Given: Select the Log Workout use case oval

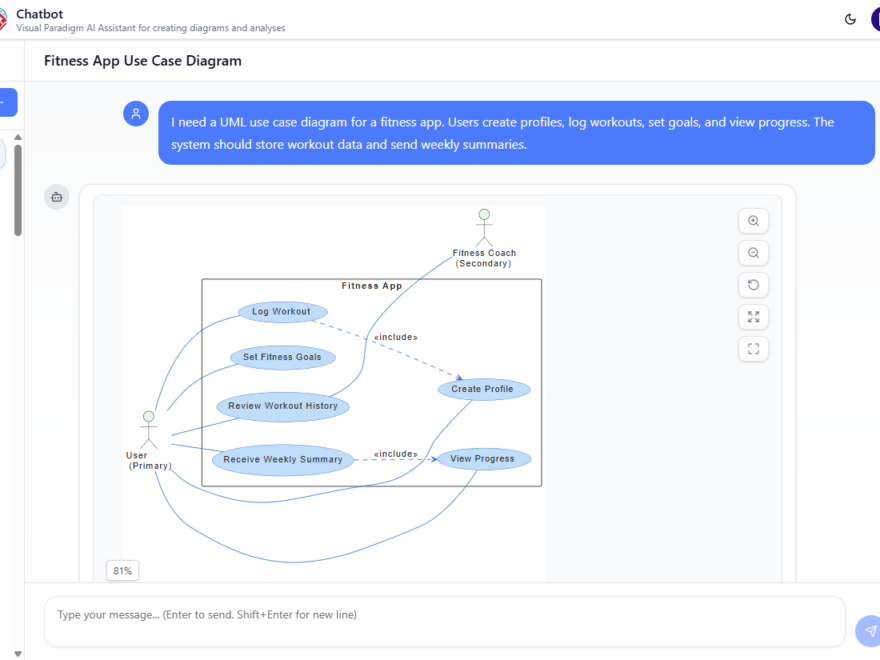Looking at the screenshot, I should click(x=282, y=311).
